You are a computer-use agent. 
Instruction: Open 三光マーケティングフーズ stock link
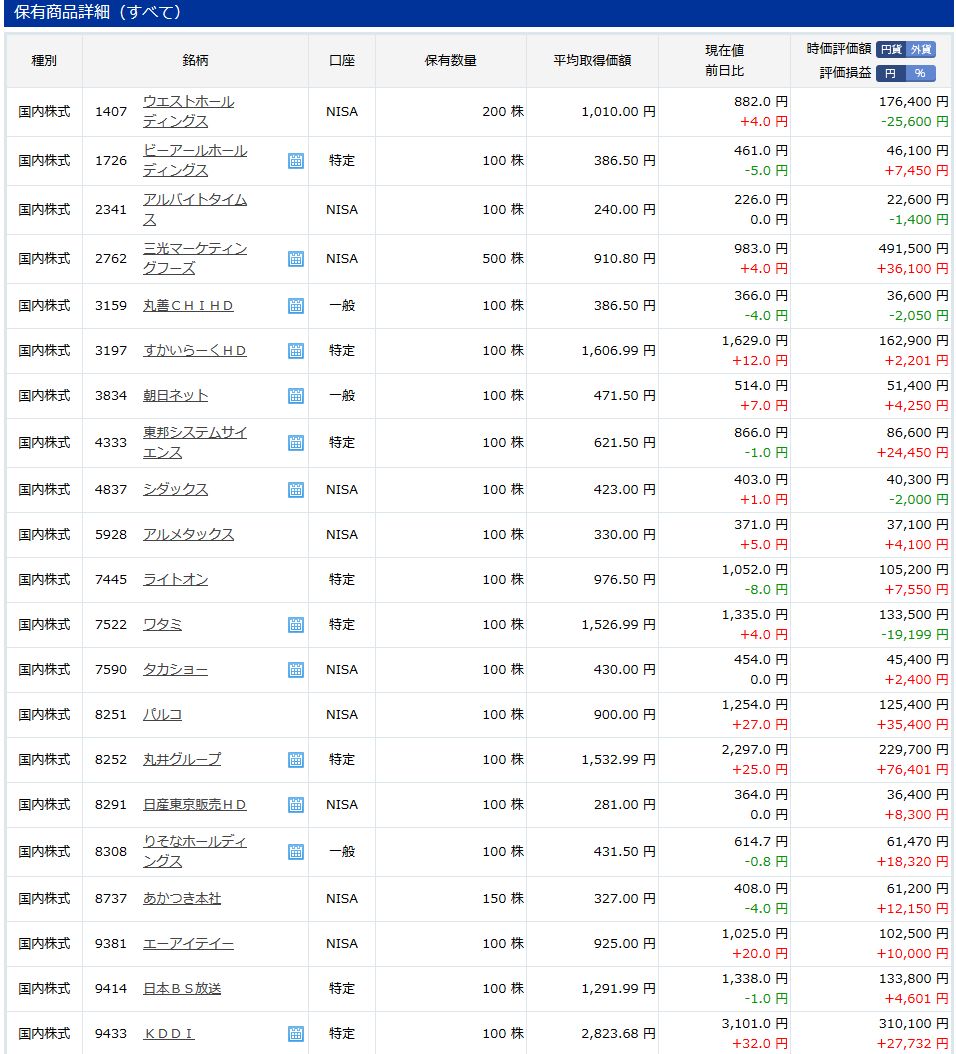(x=195, y=259)
